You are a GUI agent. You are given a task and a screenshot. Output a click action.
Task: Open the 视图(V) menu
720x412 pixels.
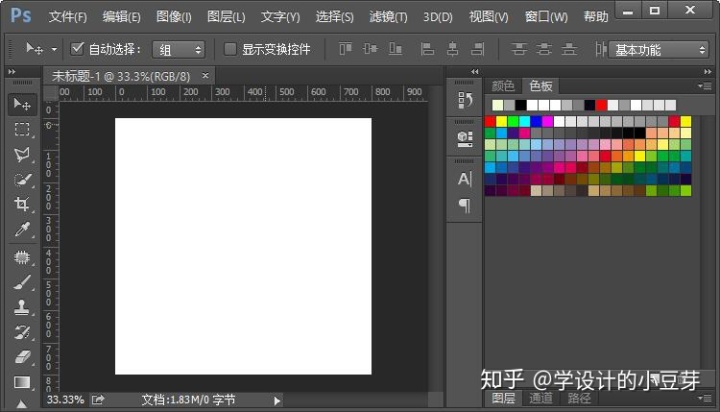[x=489, y=17]
